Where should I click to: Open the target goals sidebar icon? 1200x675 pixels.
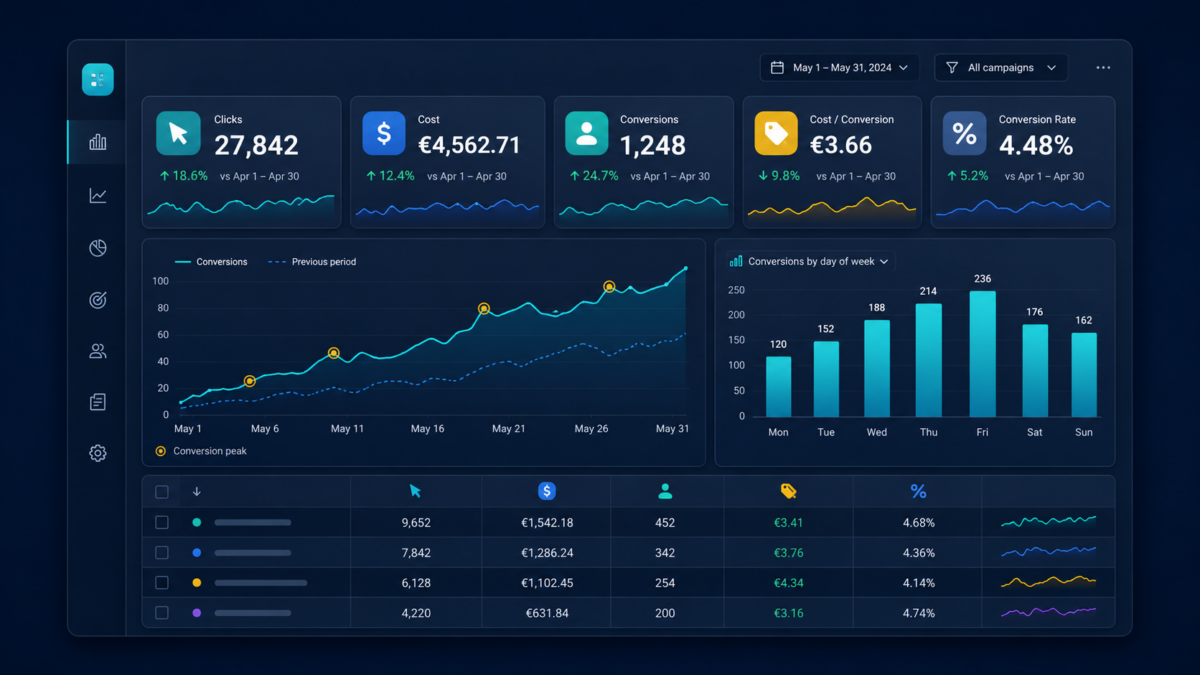pyautogui.click(x=97, y=300)
